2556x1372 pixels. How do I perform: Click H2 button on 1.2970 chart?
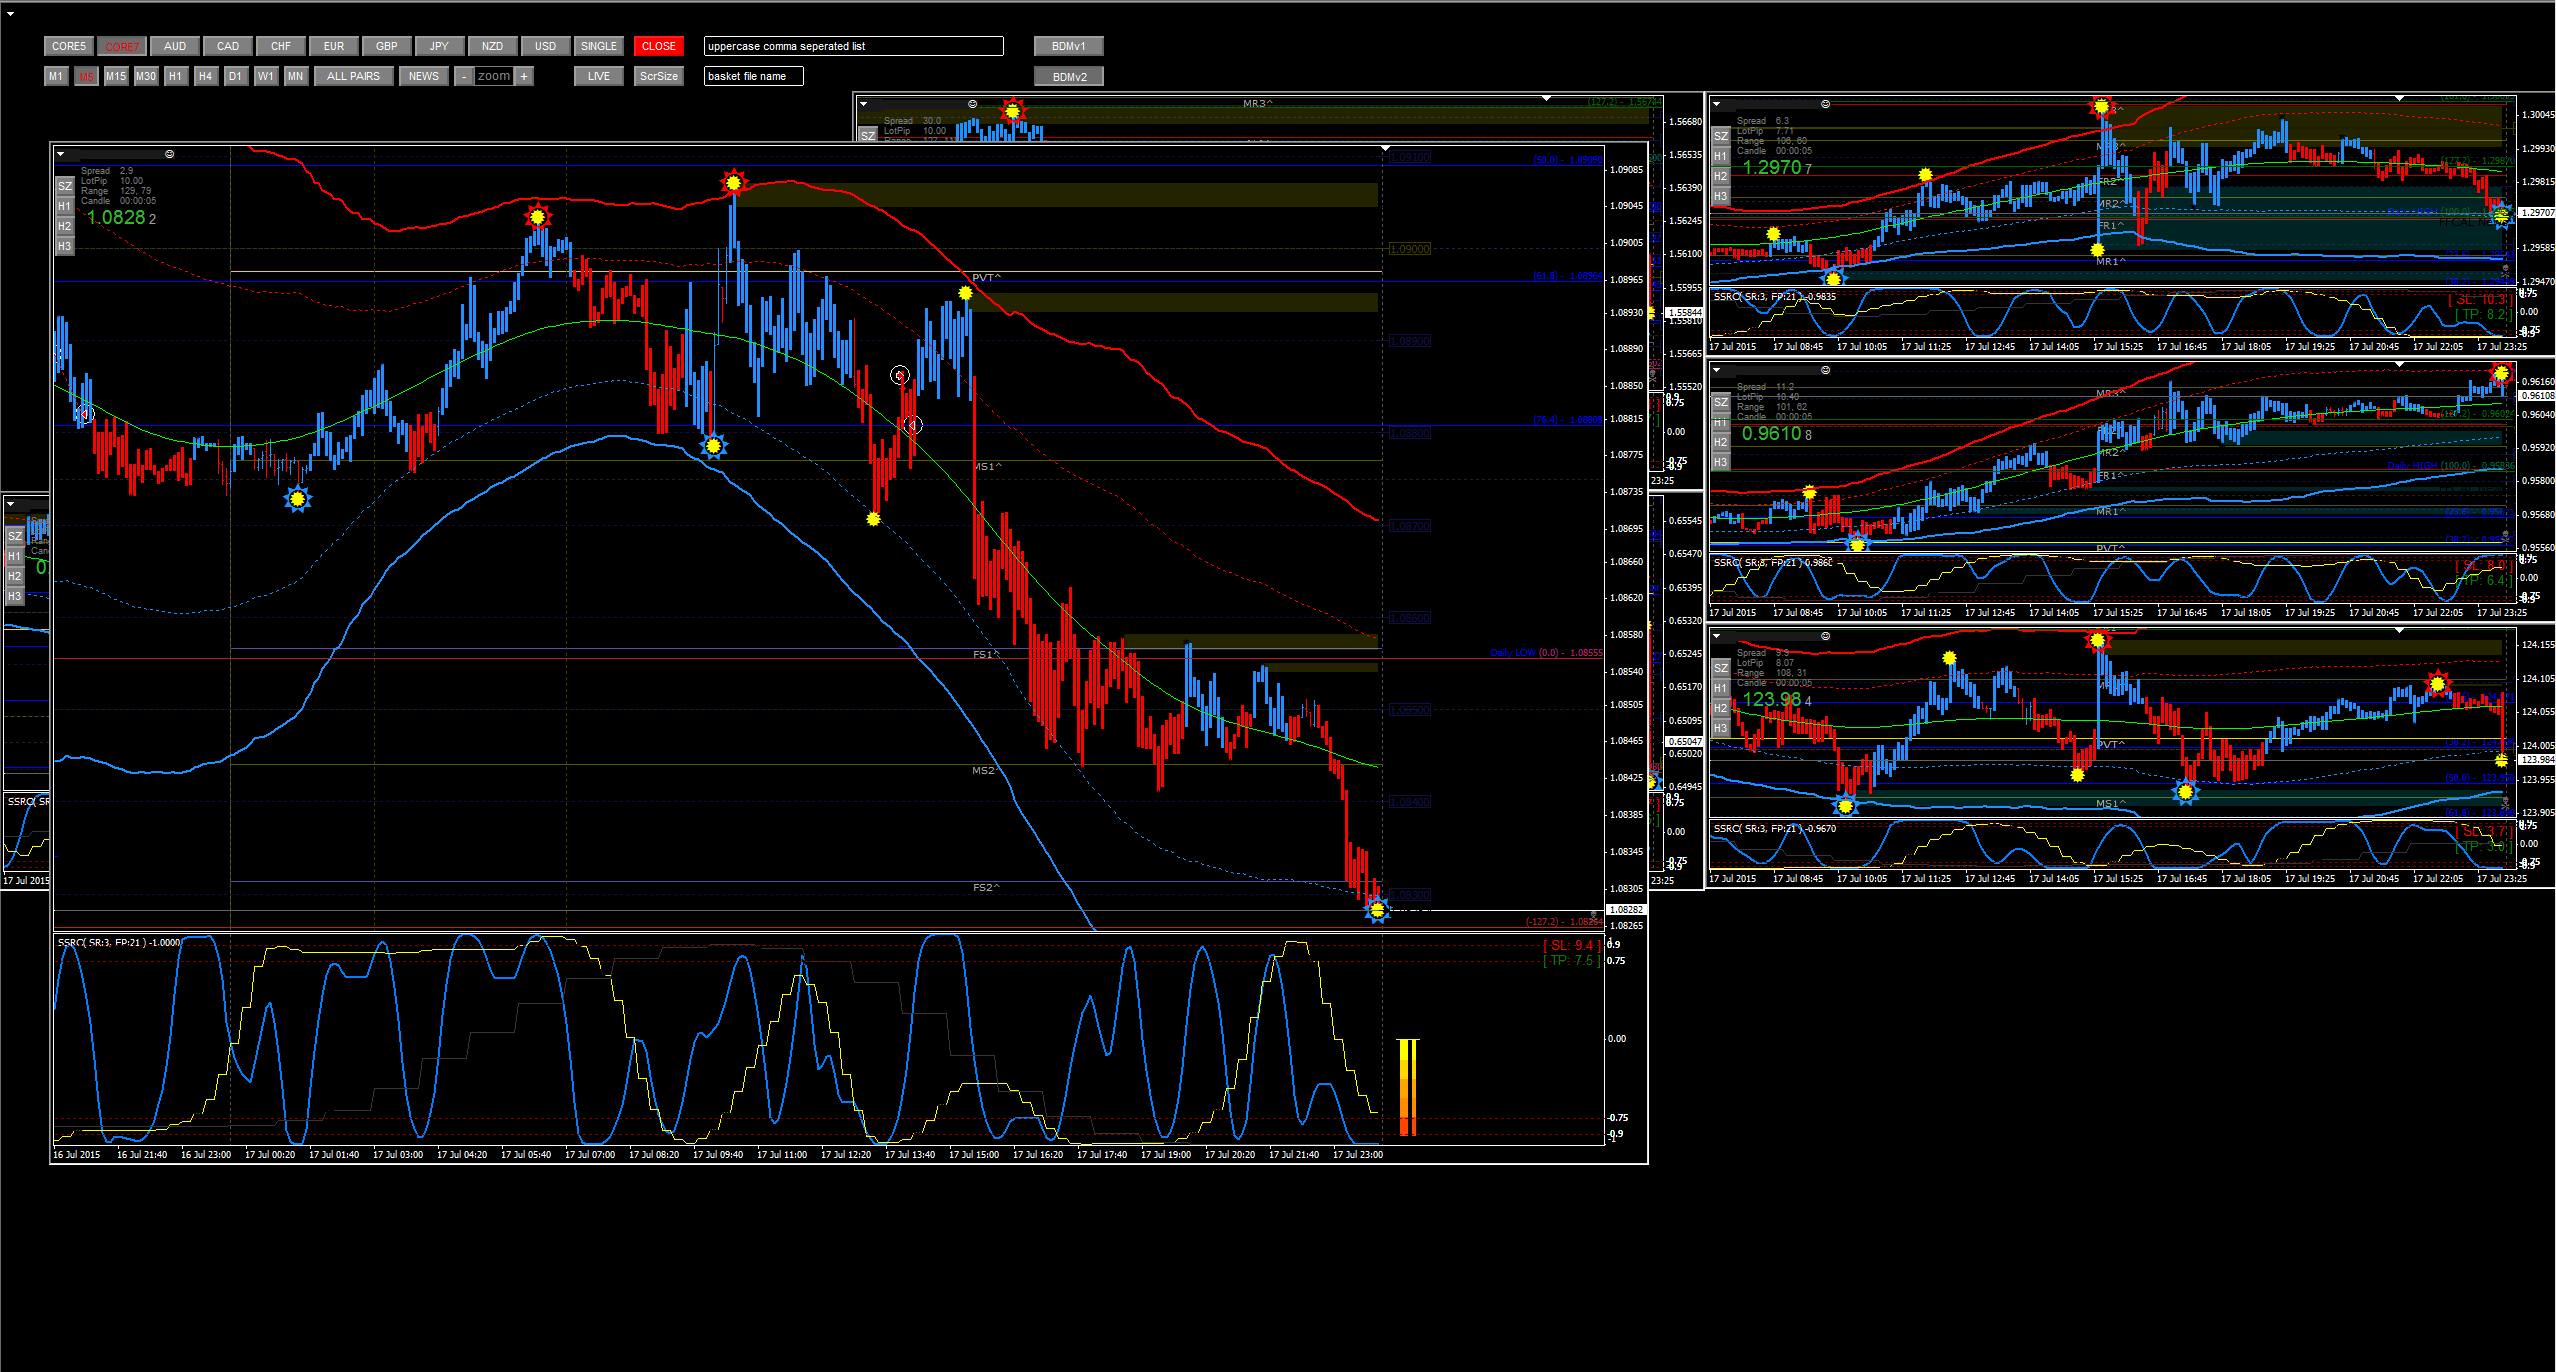tap(1721, 177)
